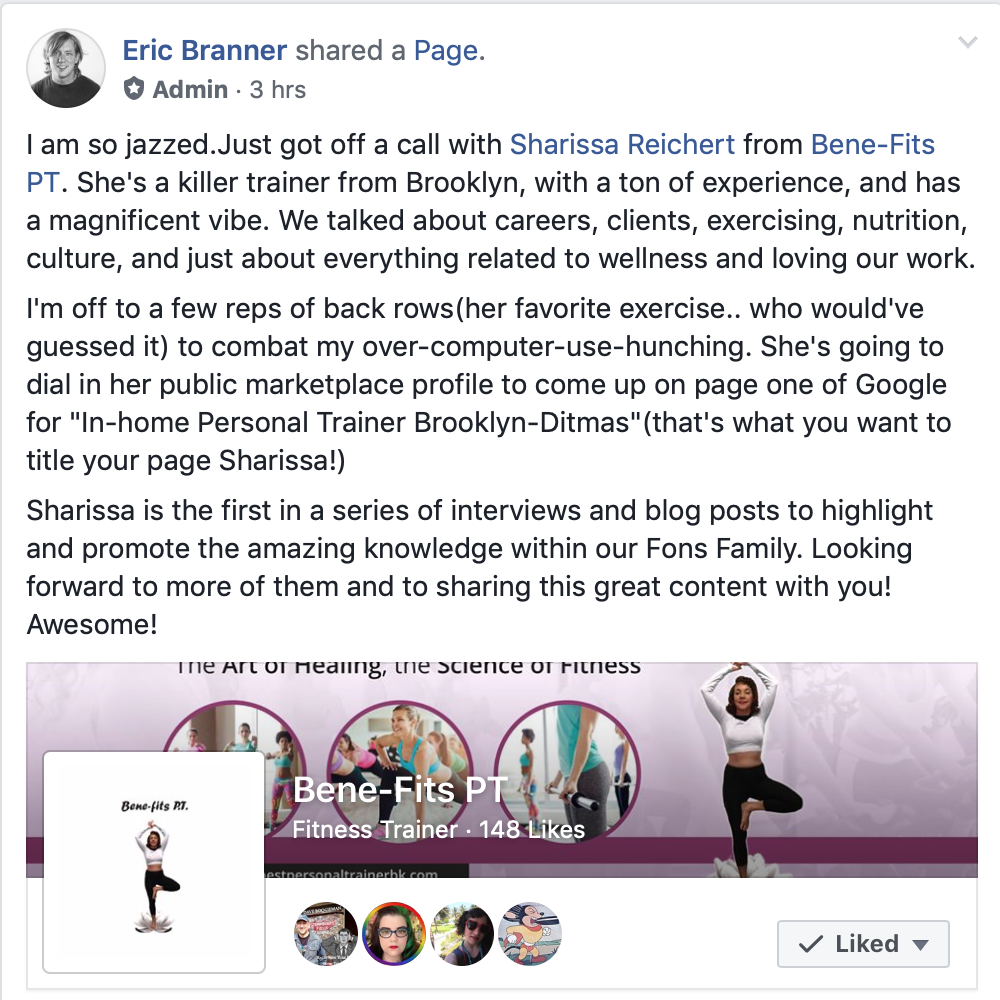Image resolution: width=1000 pixels, height=1000 pixels.
Task: Open the first friend avatar who likes the page
Action: pyautogui.click(x=326, y=934)
